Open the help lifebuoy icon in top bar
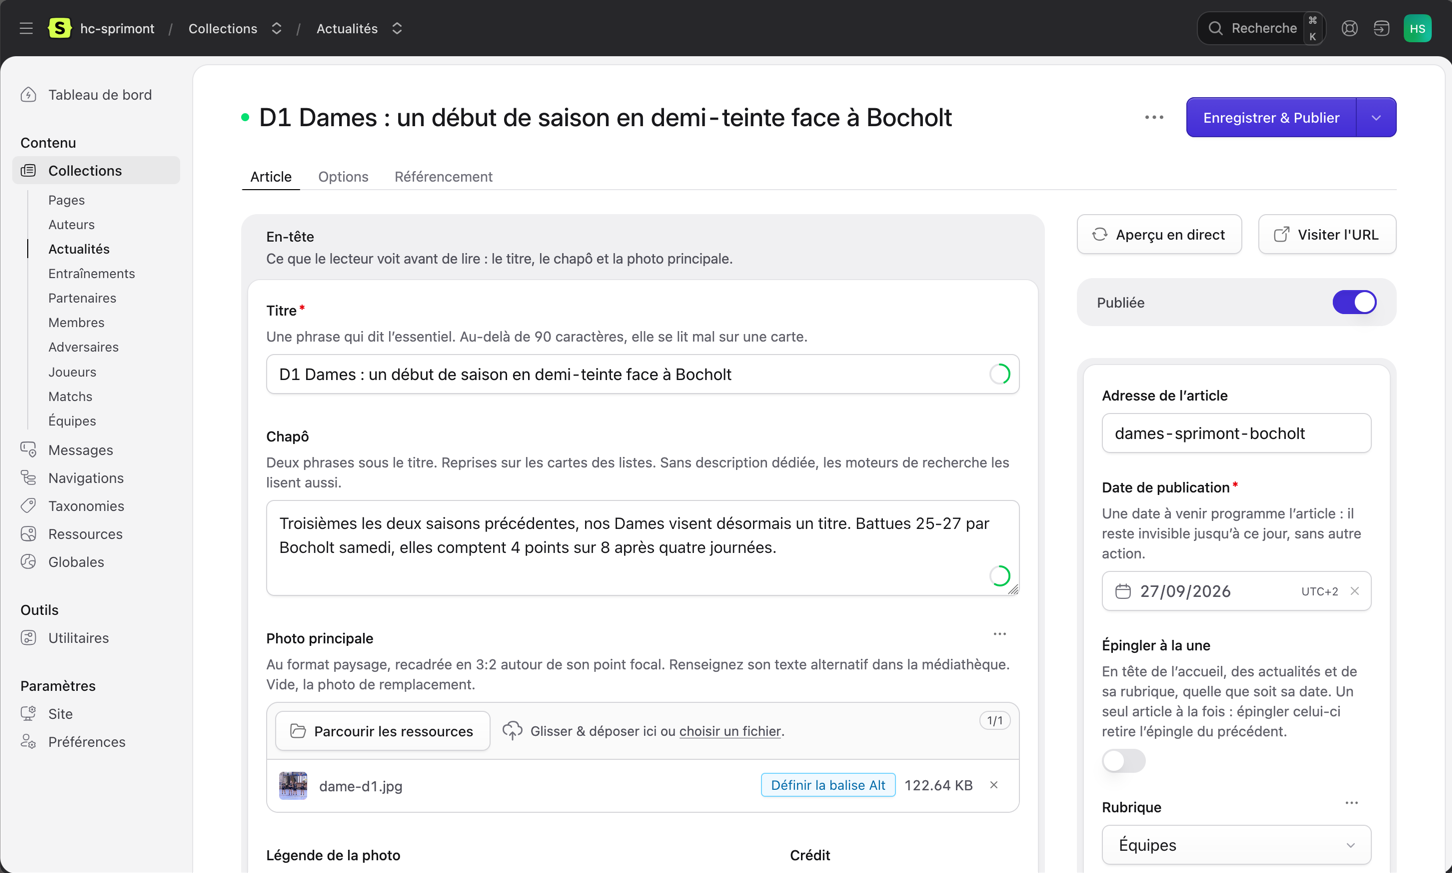1452x873 pixels. pos(1349,28)
